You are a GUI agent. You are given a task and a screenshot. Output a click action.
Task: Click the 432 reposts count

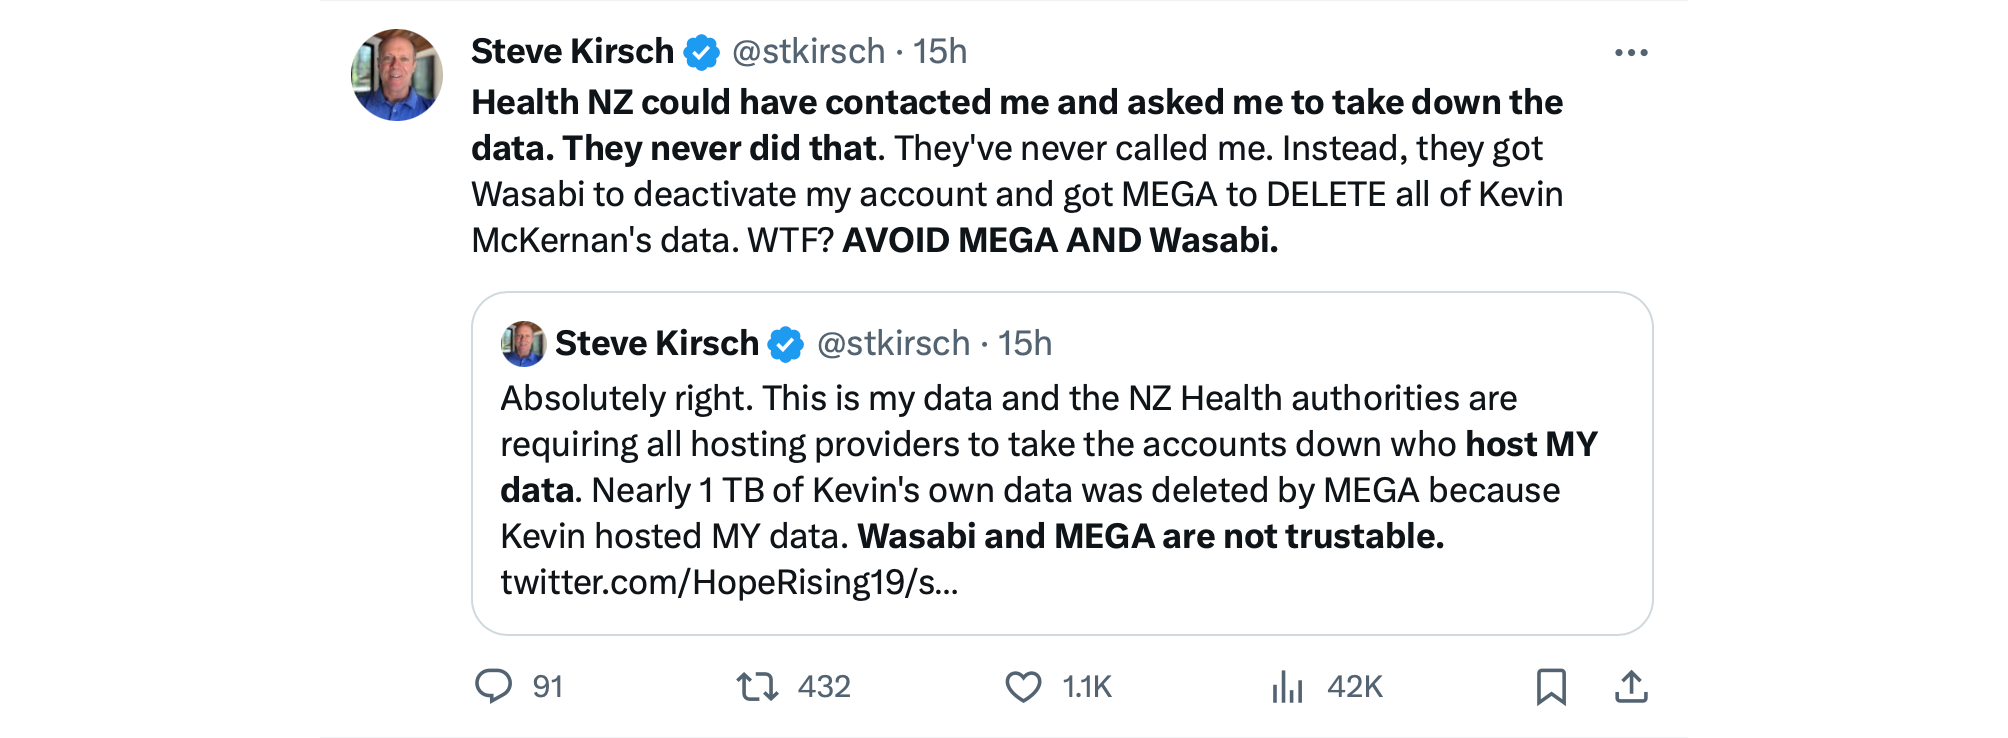click(x=824, y=687)
